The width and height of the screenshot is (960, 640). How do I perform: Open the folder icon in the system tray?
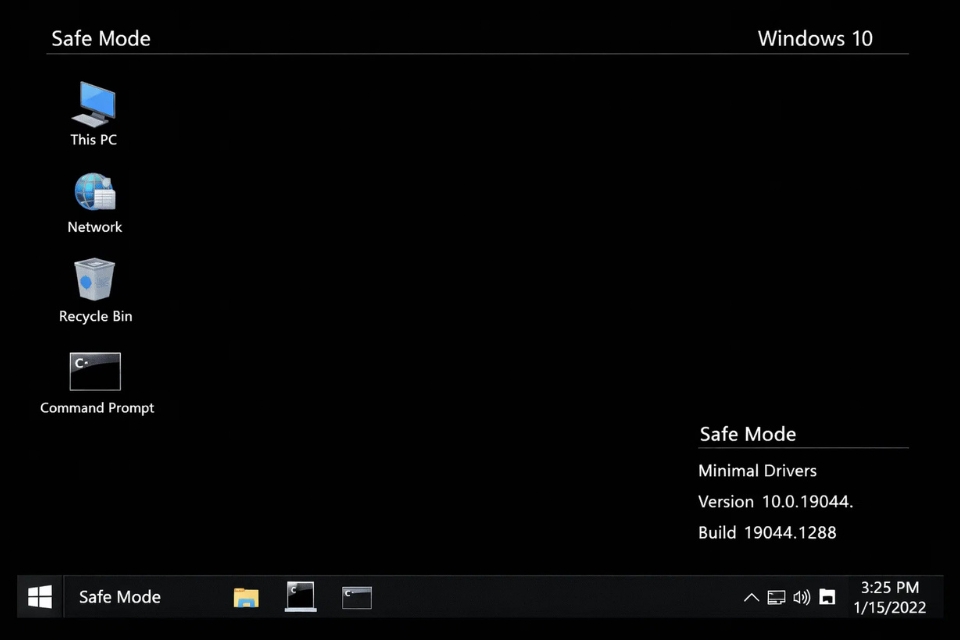(x=826, y=596)
